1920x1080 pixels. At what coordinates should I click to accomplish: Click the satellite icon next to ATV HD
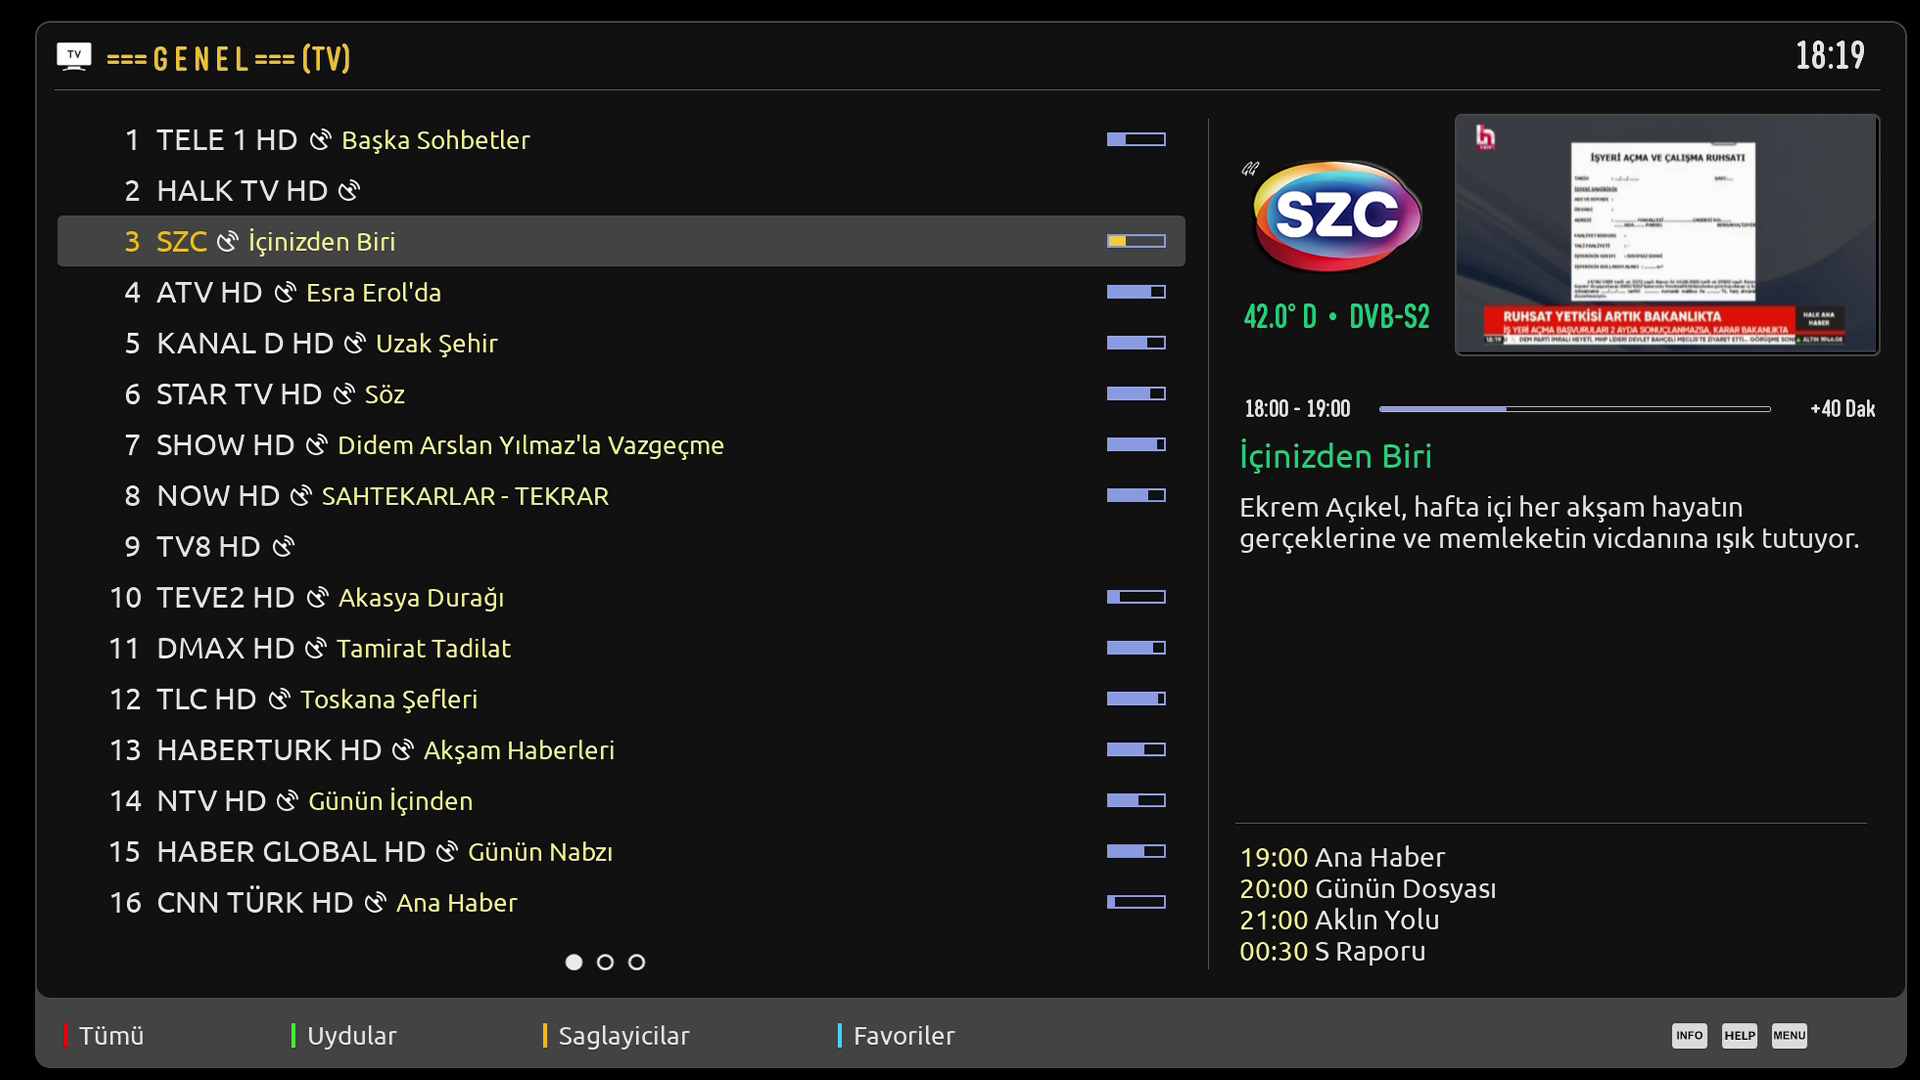[x=285, y=293]
